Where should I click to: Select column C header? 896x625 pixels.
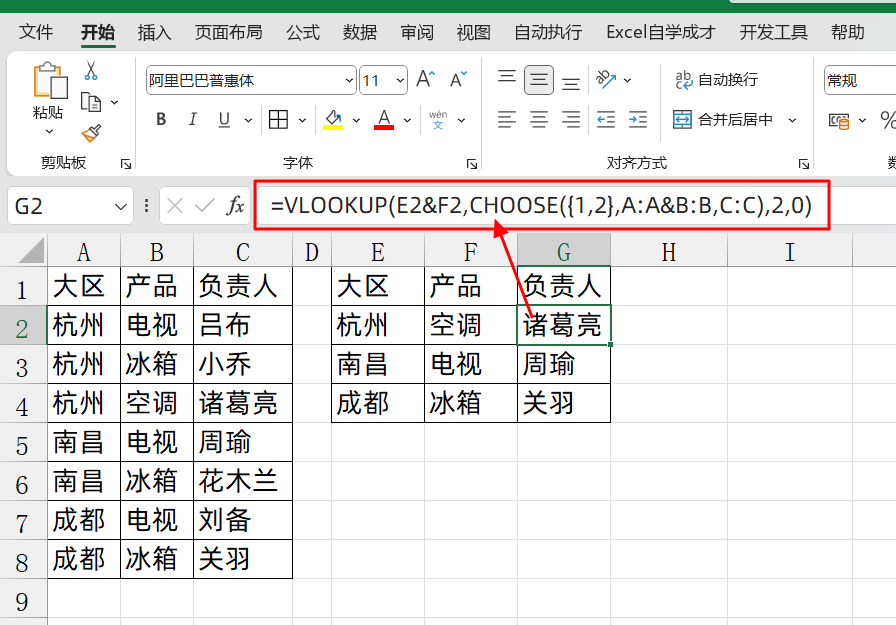(x=243, y=252)
